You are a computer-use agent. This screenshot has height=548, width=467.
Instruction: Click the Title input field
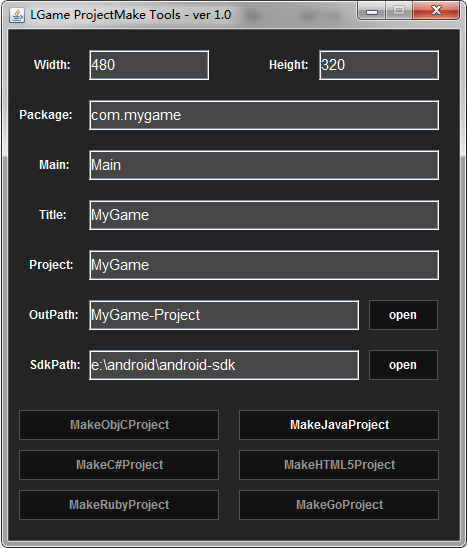click(264, 215)
